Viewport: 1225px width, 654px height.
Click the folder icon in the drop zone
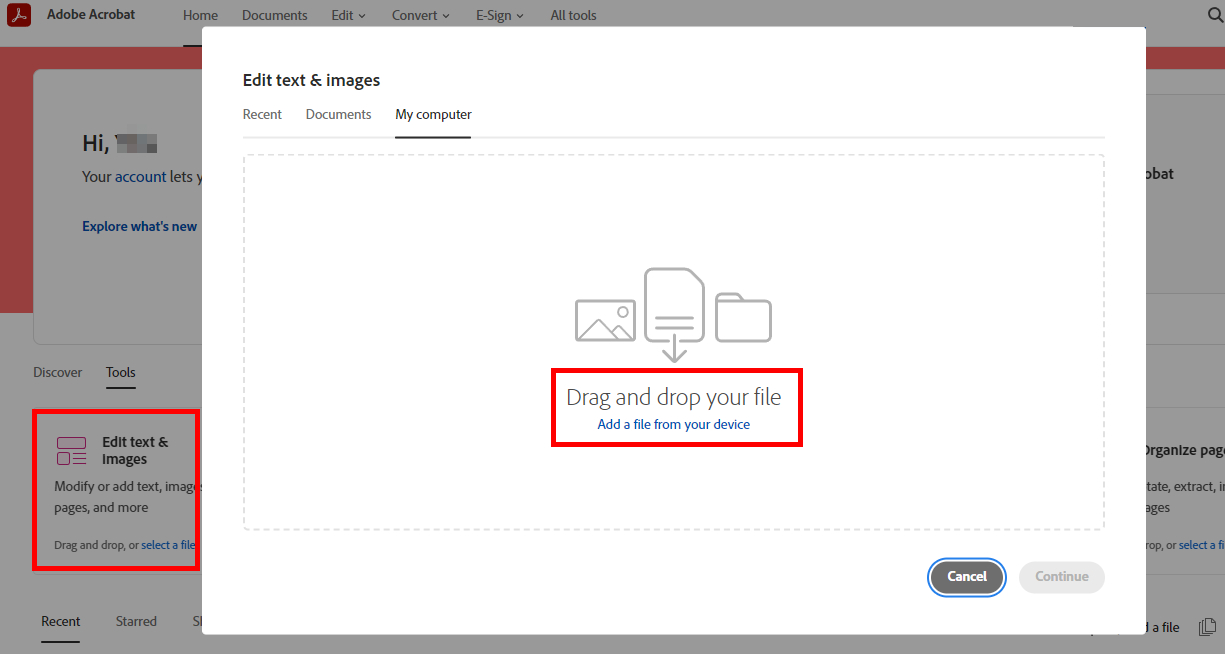(x=743, y=317)
